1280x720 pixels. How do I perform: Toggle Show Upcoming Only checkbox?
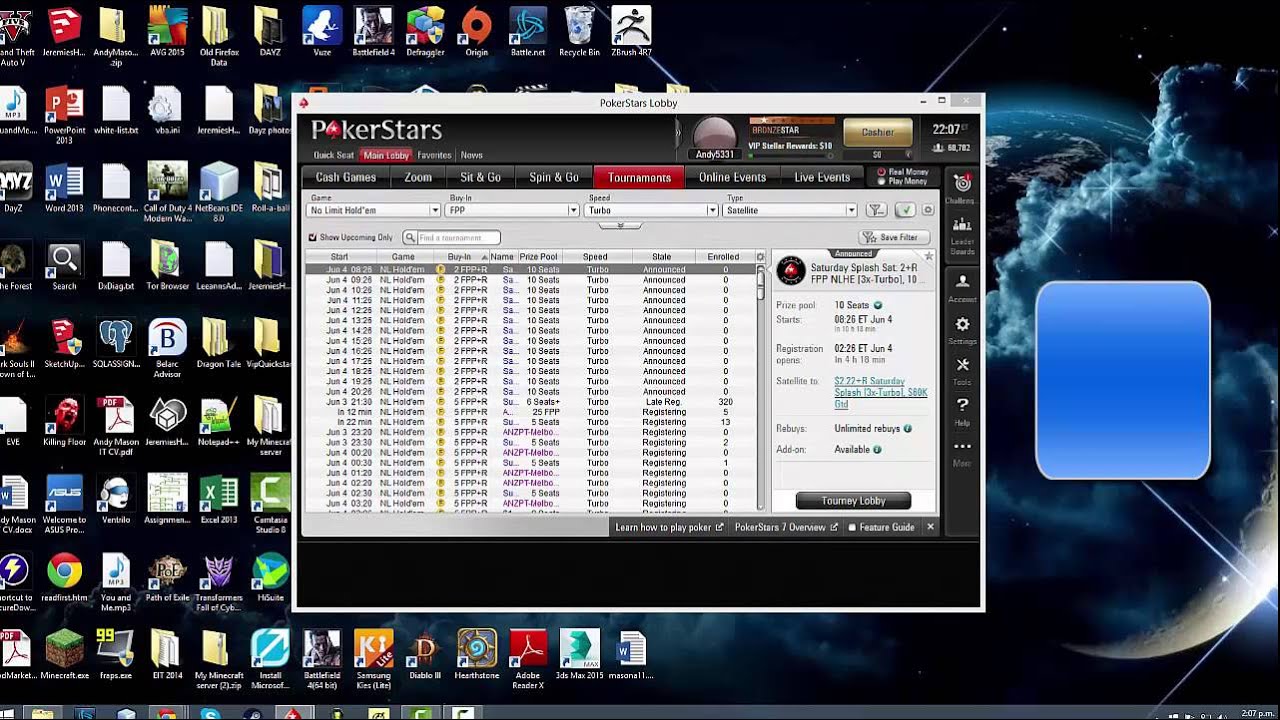coord(312,238)
